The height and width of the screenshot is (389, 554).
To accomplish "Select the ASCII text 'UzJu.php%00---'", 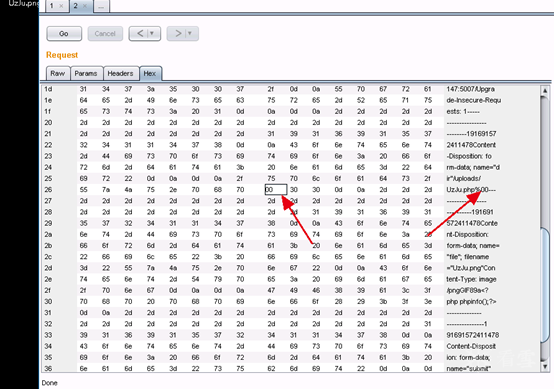I will (x=471, y=190).
